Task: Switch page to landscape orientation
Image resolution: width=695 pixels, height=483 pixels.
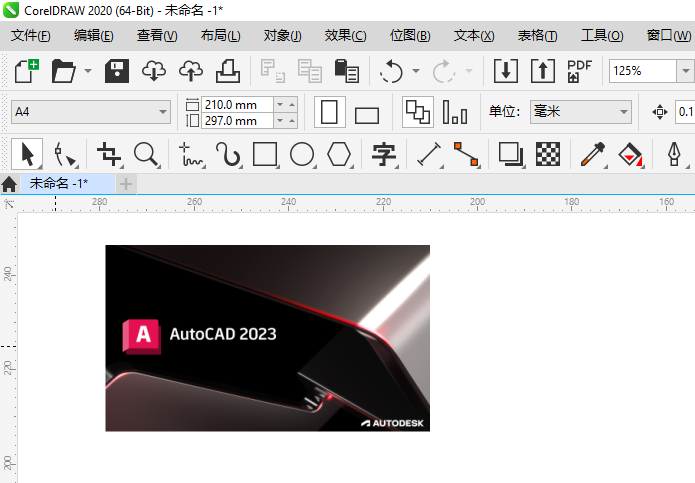Action: click(x=367, y=114)
